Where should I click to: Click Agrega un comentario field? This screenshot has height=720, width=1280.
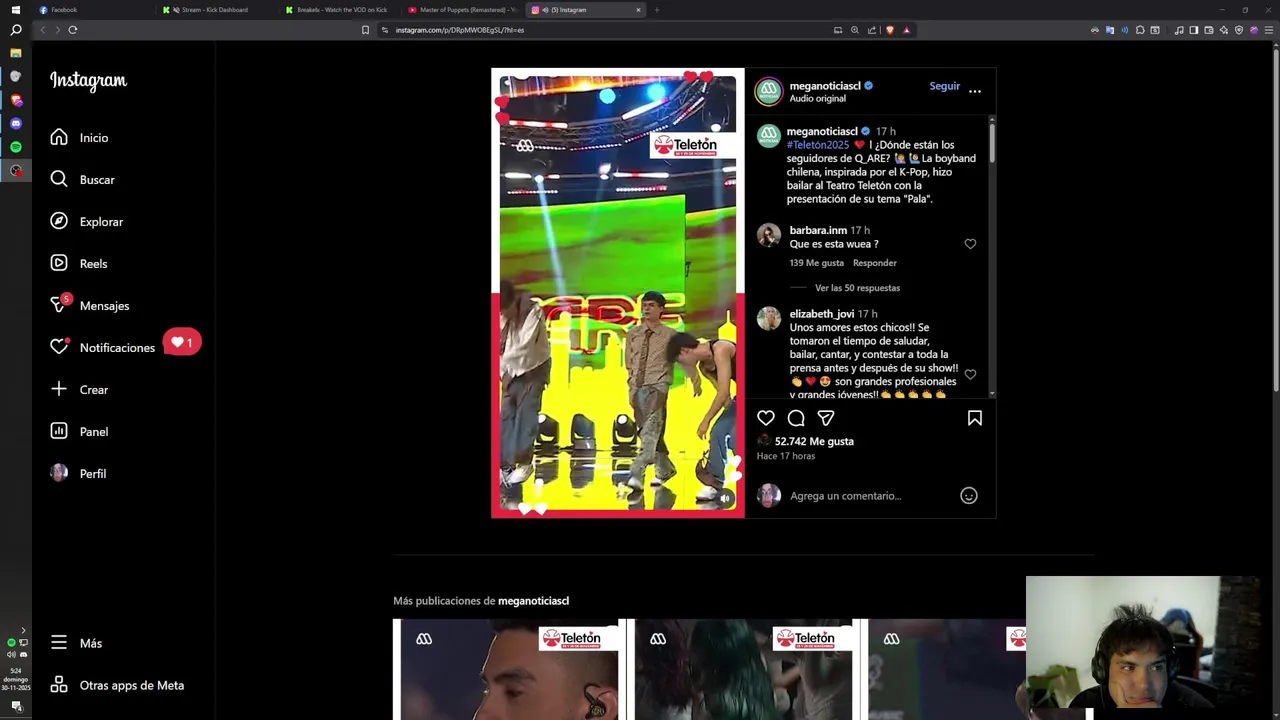(871, 496)
